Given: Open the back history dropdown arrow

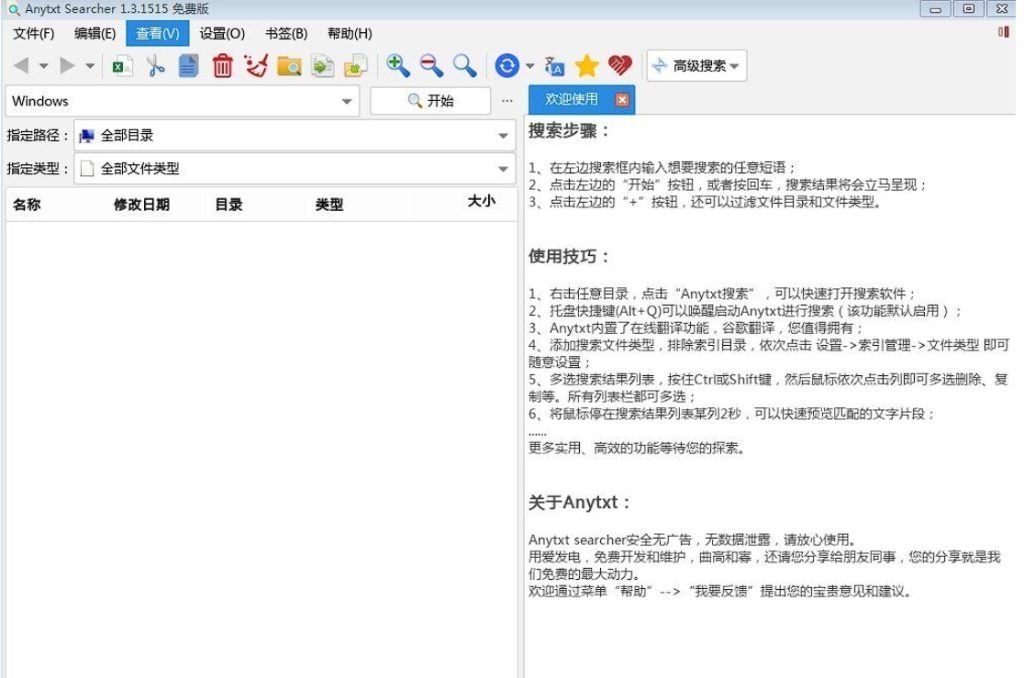Looking at the screenshot, I should (x=44, y=66).
